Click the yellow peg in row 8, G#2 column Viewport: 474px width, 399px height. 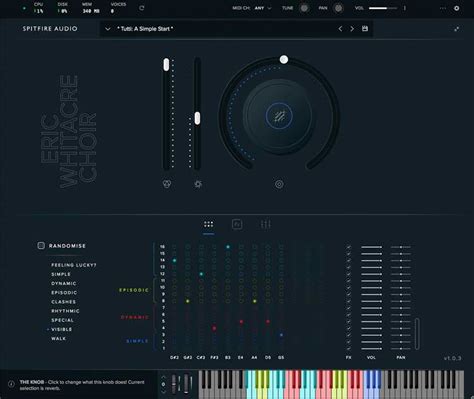(x=188, y=301)
